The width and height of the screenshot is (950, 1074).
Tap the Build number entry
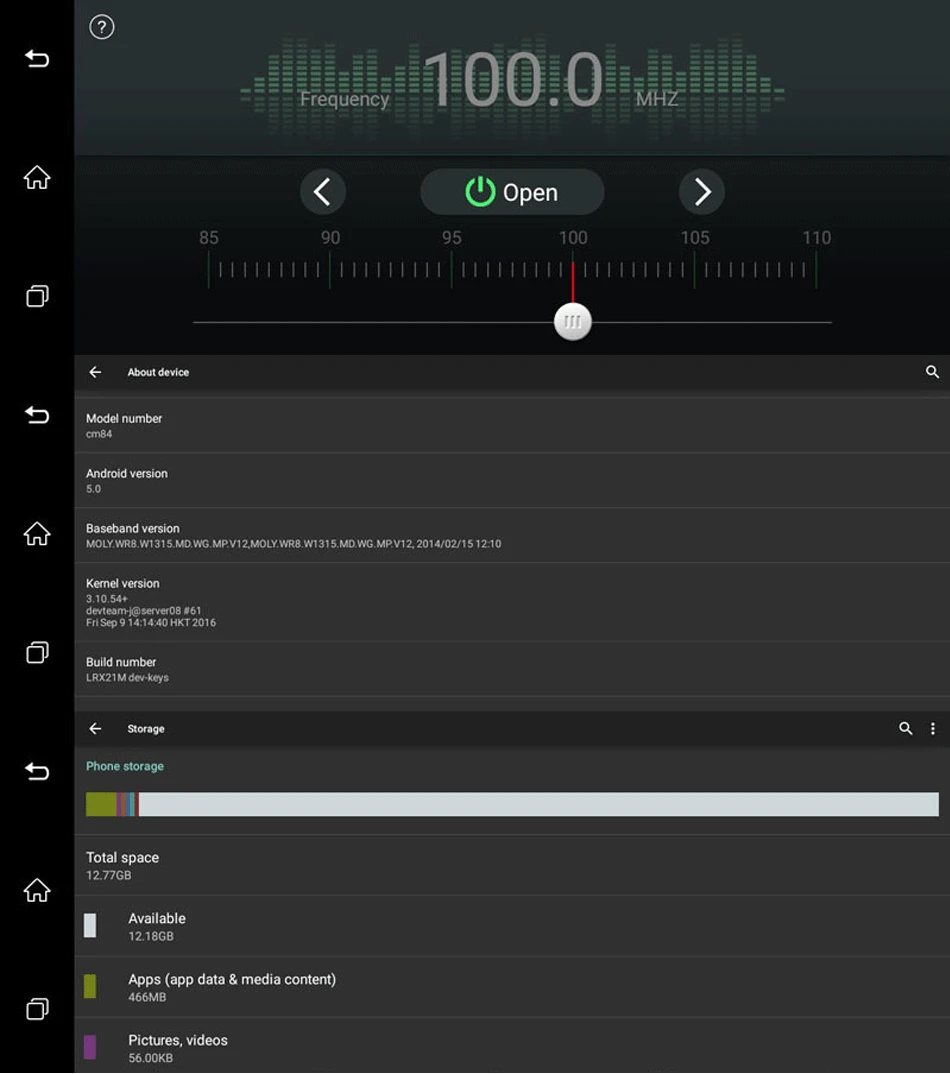click(512, 669)
